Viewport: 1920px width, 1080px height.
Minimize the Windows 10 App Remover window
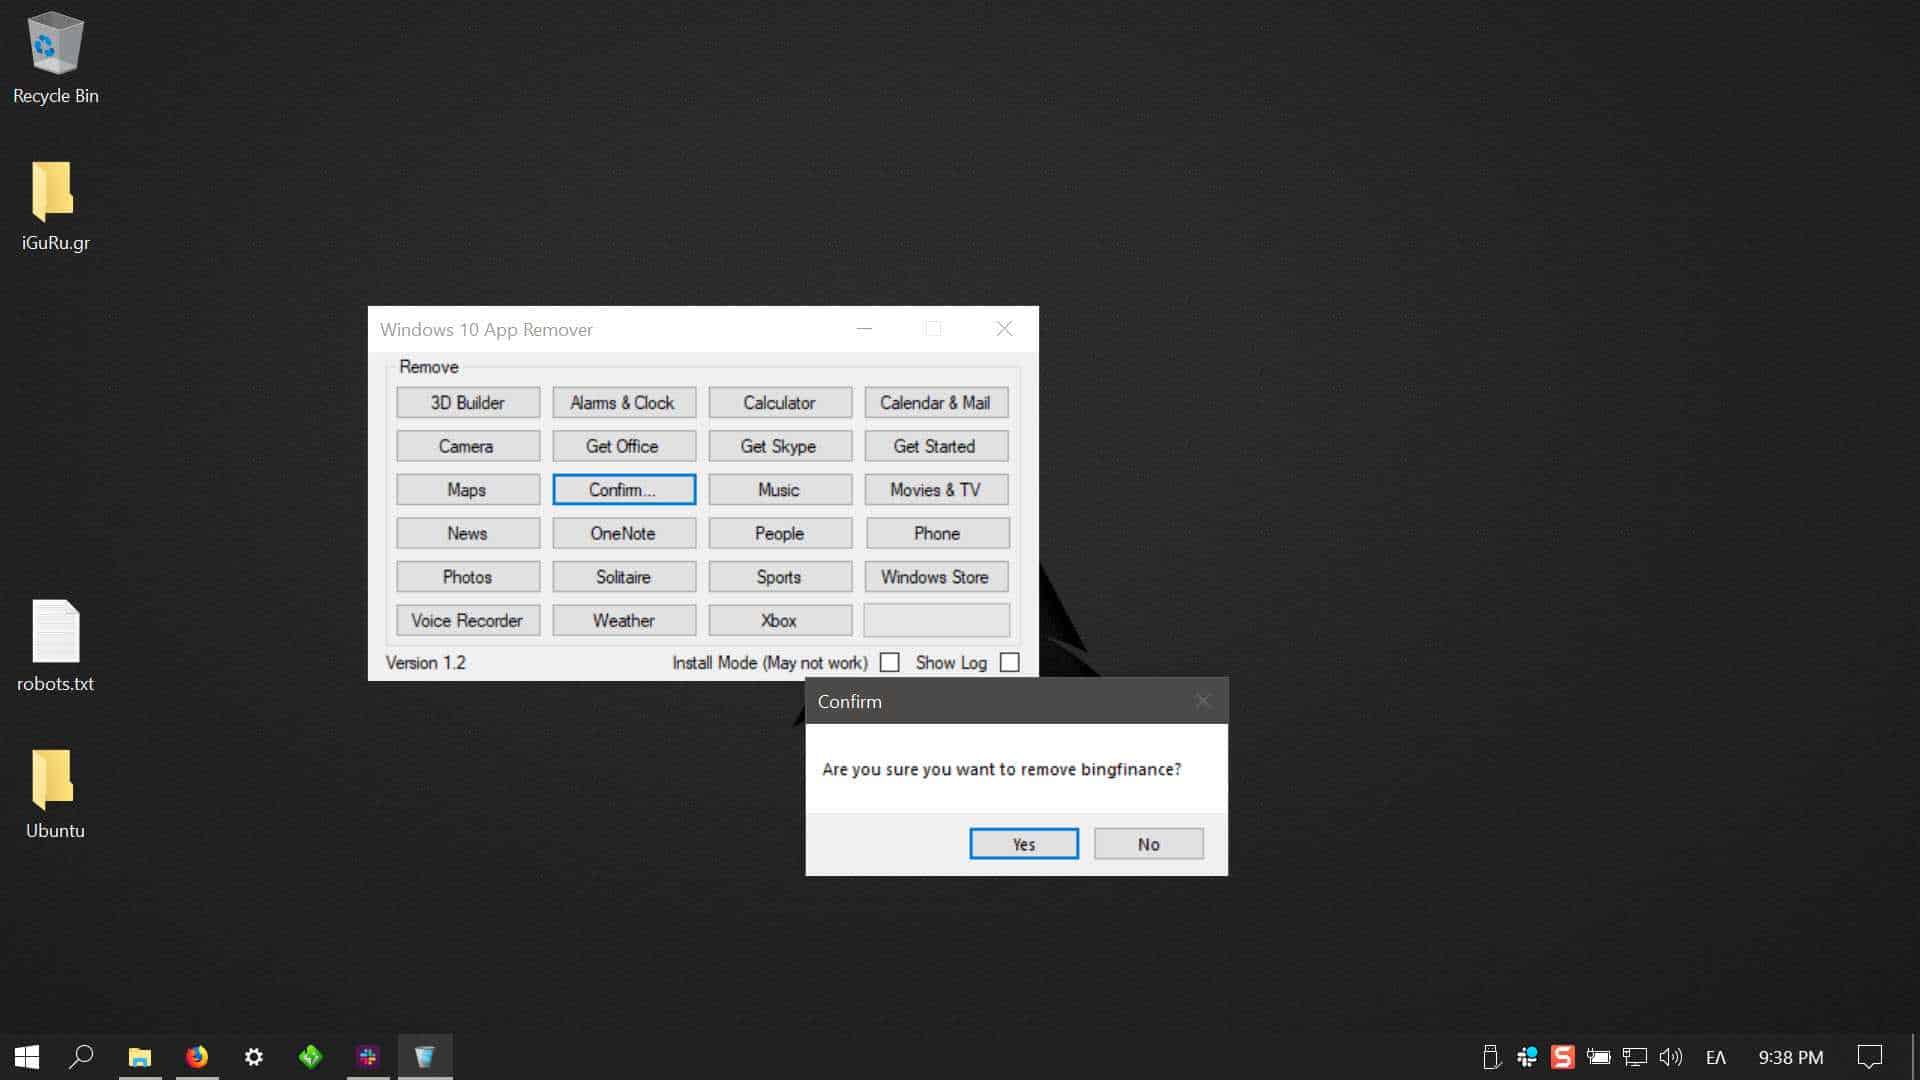point(864,329)
